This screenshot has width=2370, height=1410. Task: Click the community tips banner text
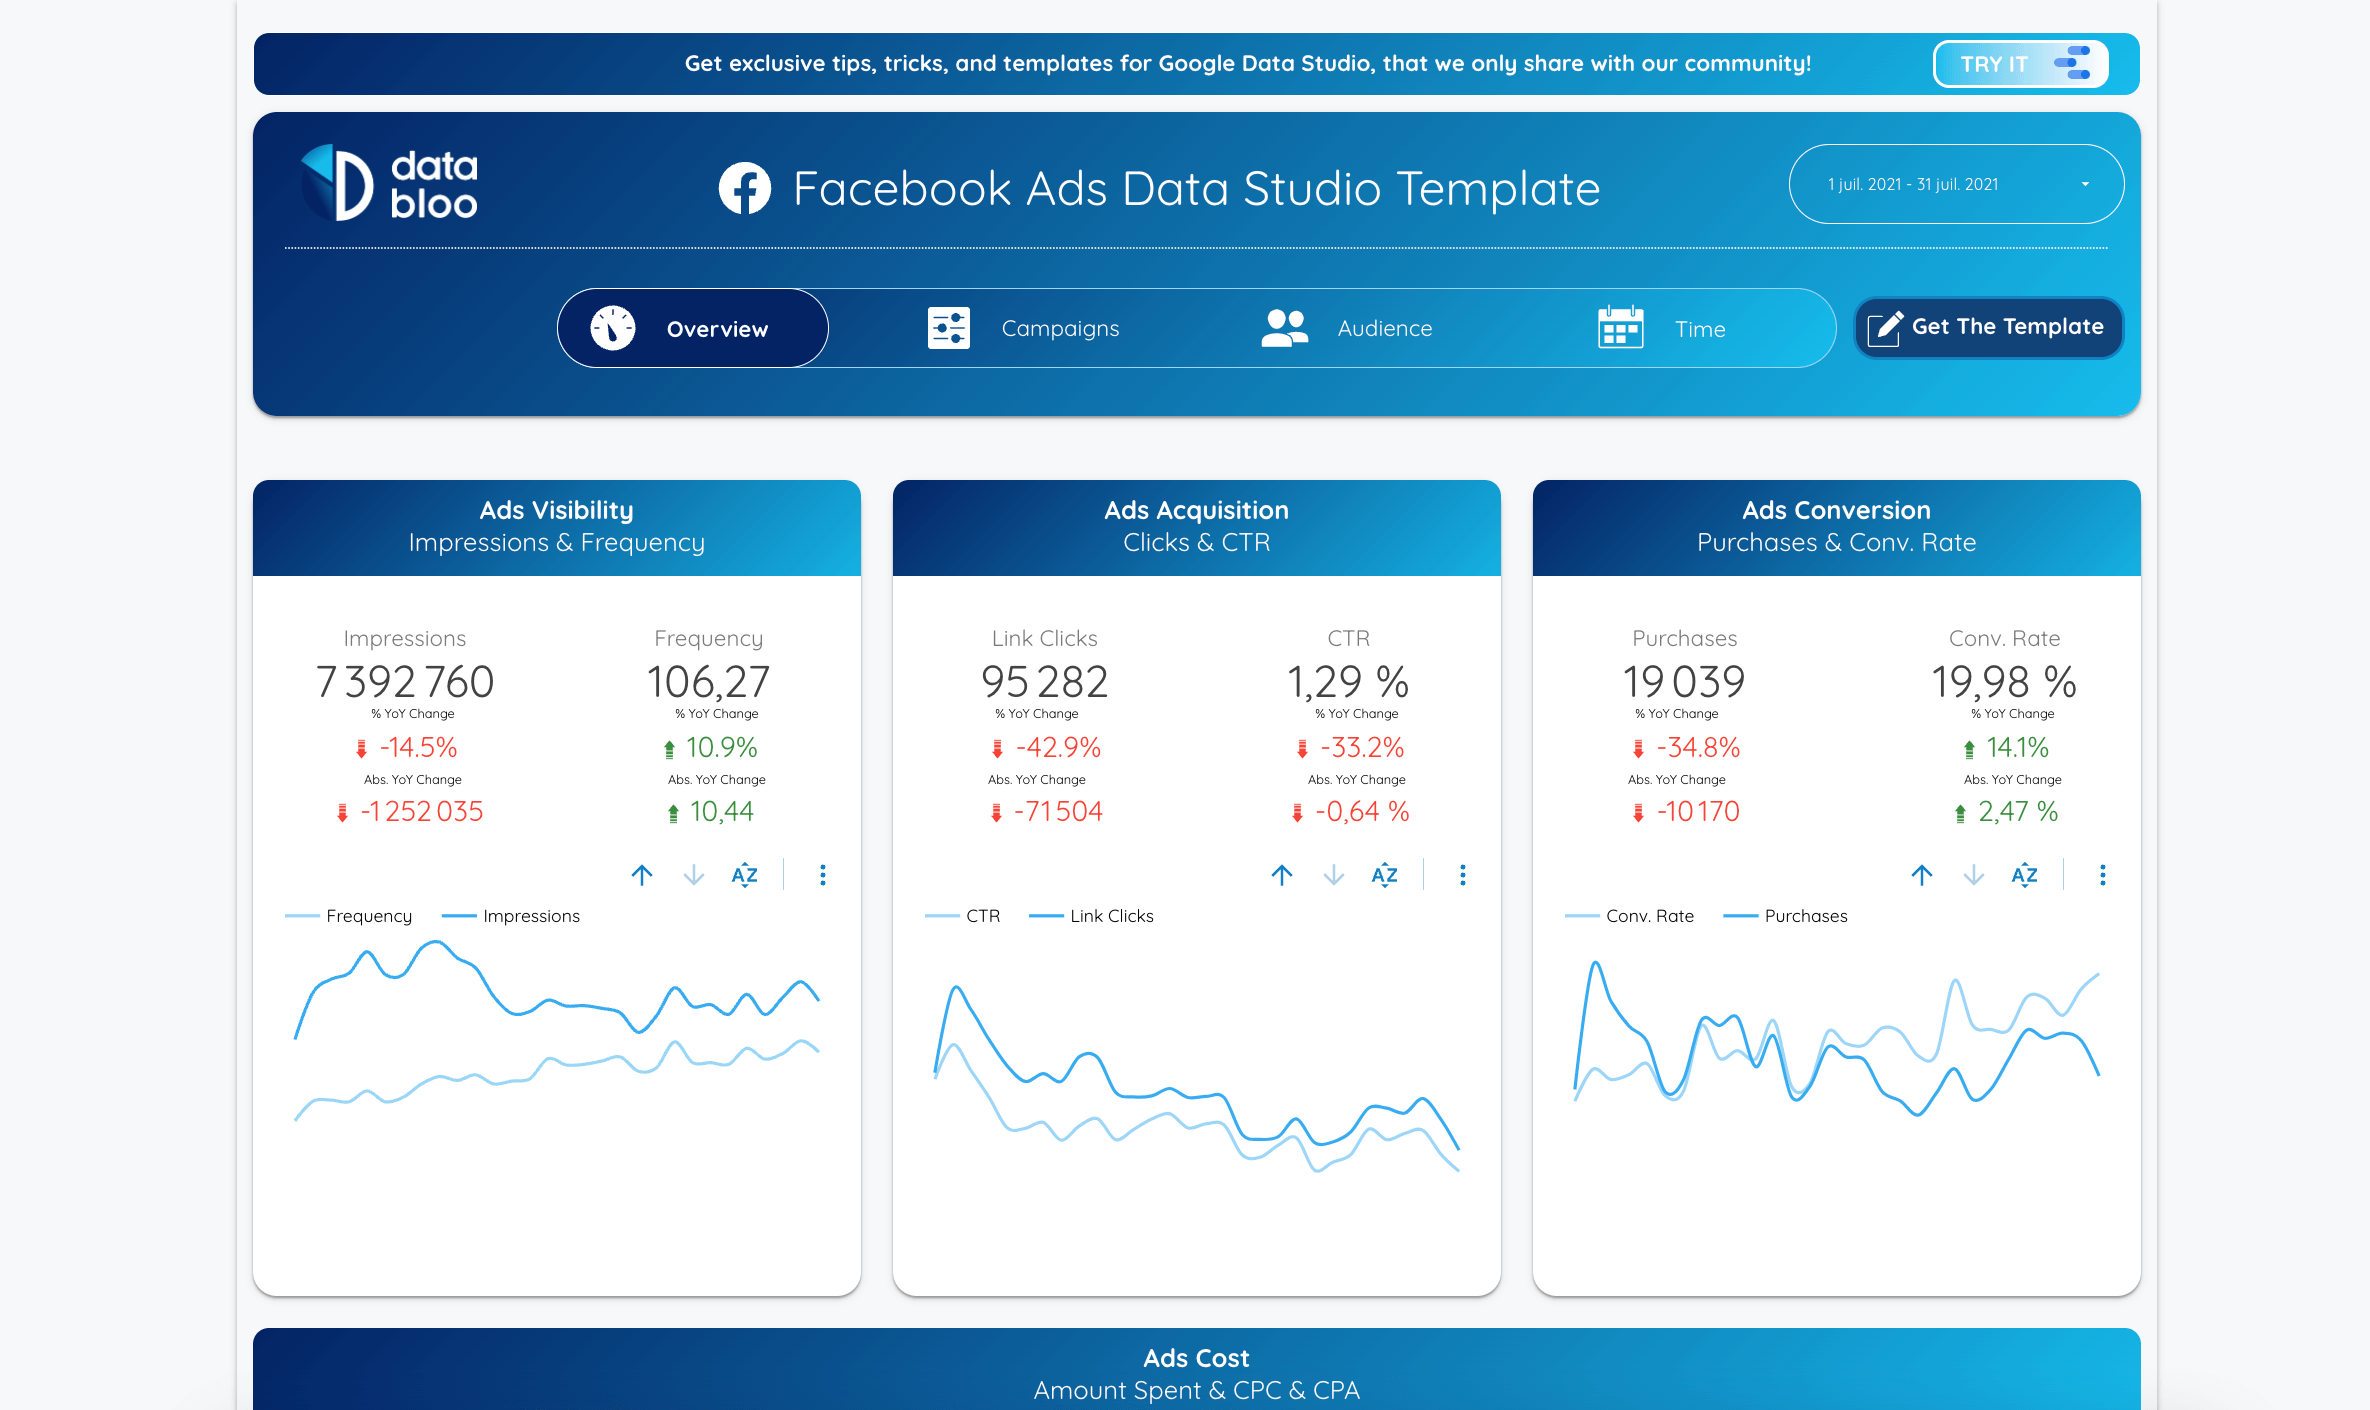pyautogui.click(x=1248, y=63)
